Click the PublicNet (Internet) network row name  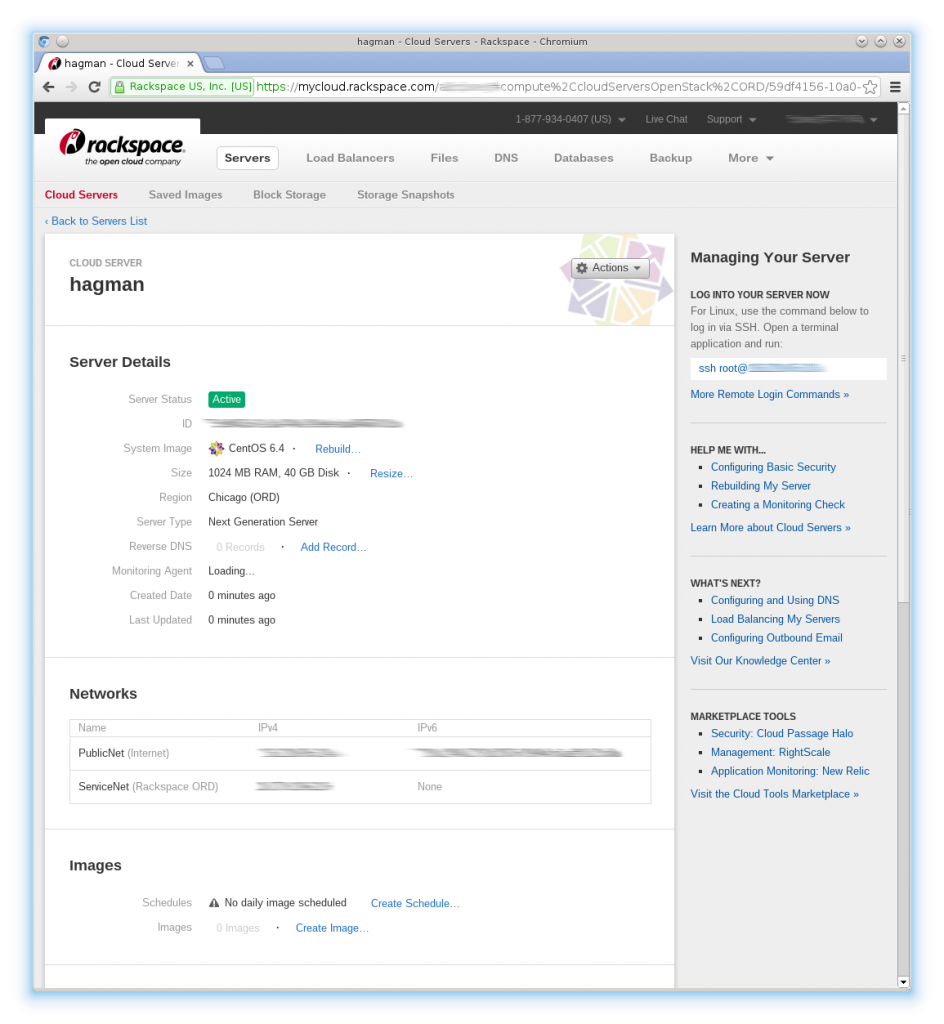tap(123, 754)
